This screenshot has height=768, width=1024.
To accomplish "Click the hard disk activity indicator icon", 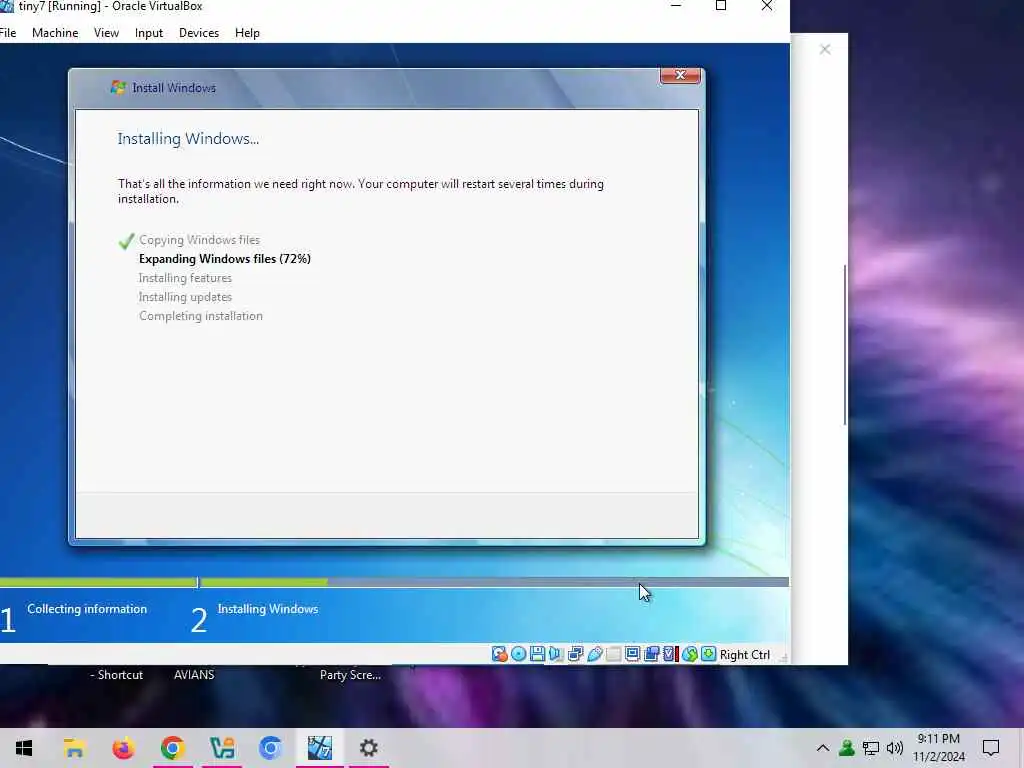I will pos(500,654).
